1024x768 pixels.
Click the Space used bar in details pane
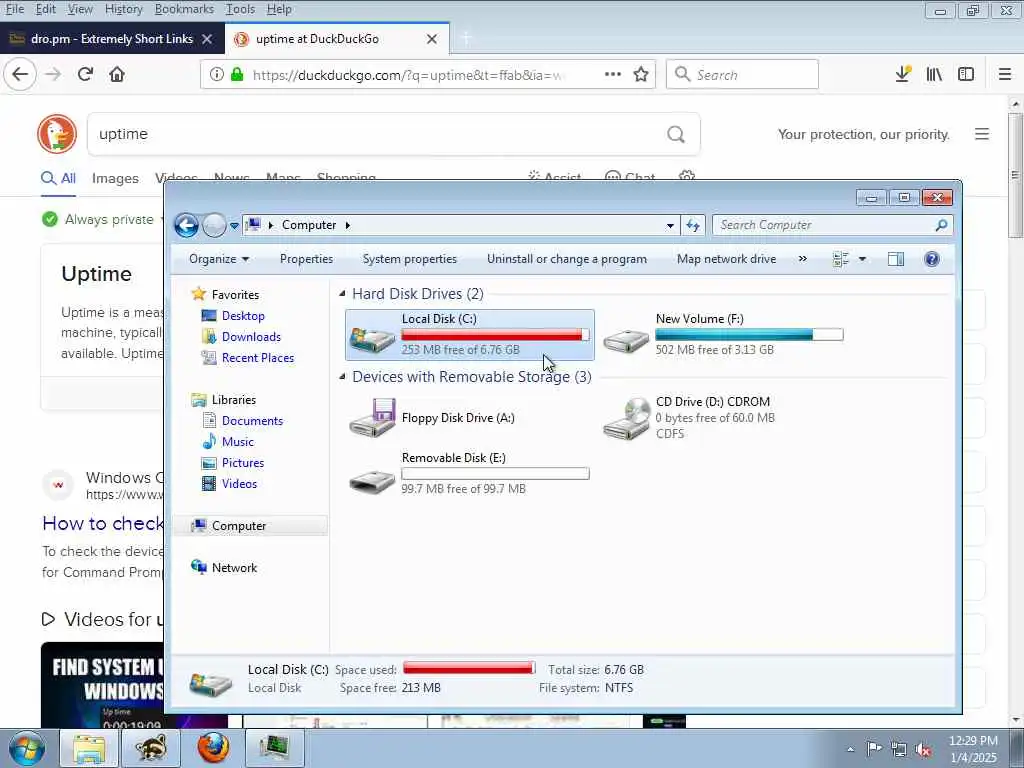click(x=469, y=668)
